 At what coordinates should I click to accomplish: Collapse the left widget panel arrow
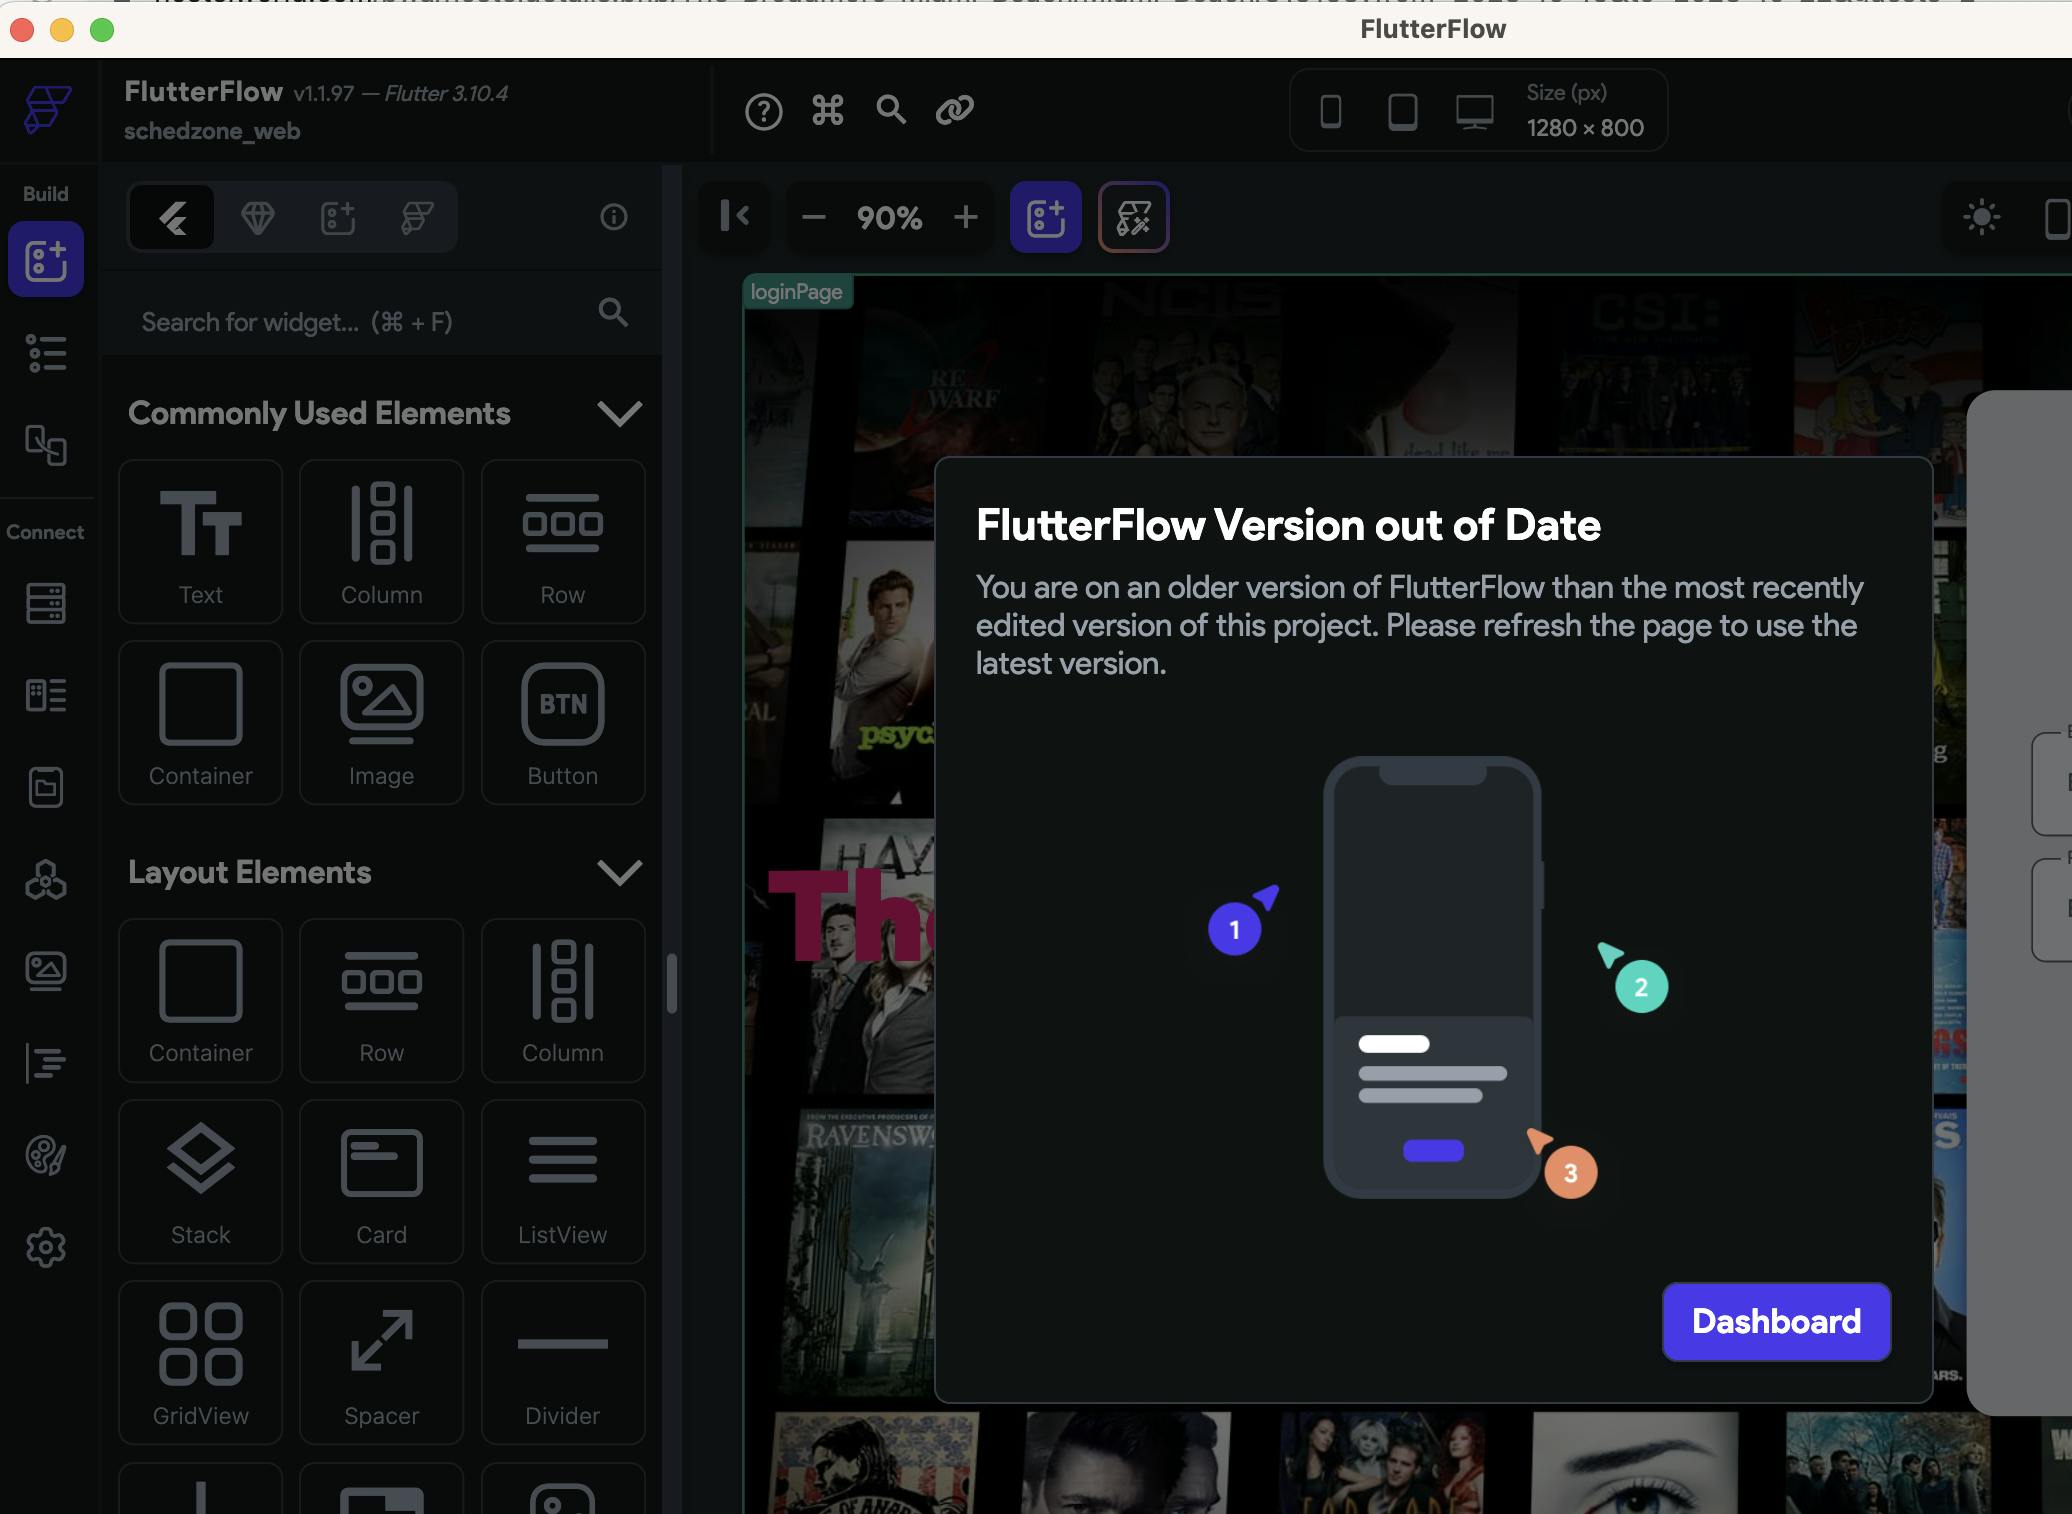pos(735,216)
